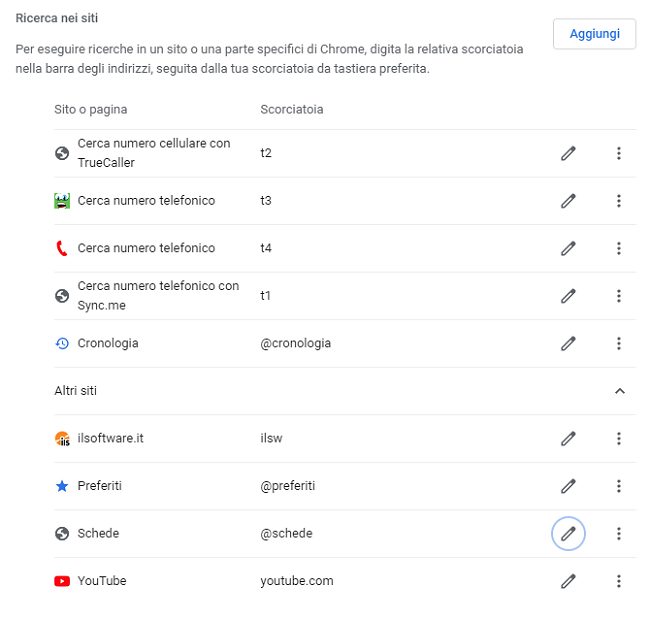The image size is (650, 619).
Task: Click the 'ilsw' shortcut text
Action: [271, 438]
